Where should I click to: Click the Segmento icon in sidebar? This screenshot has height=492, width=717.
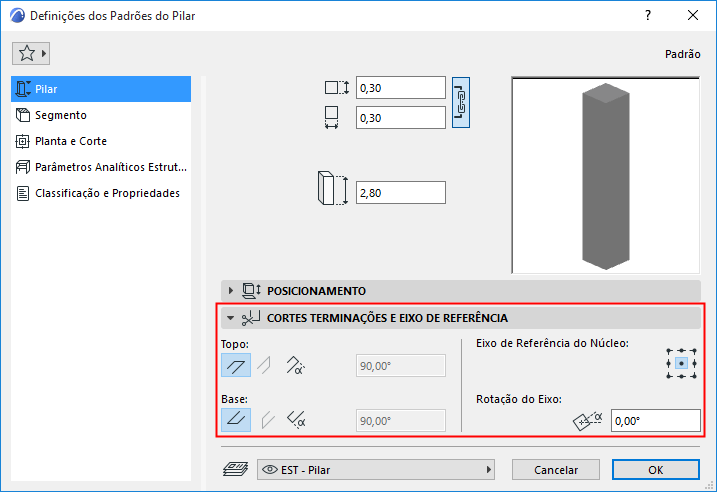click(x=23, y=115)
